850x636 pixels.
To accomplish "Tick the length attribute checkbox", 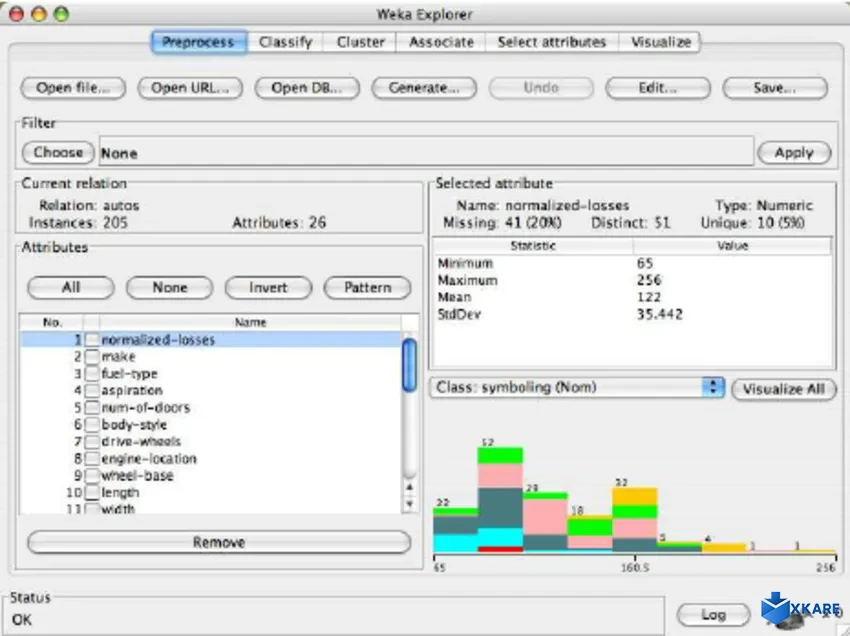I will click(92, 492).
